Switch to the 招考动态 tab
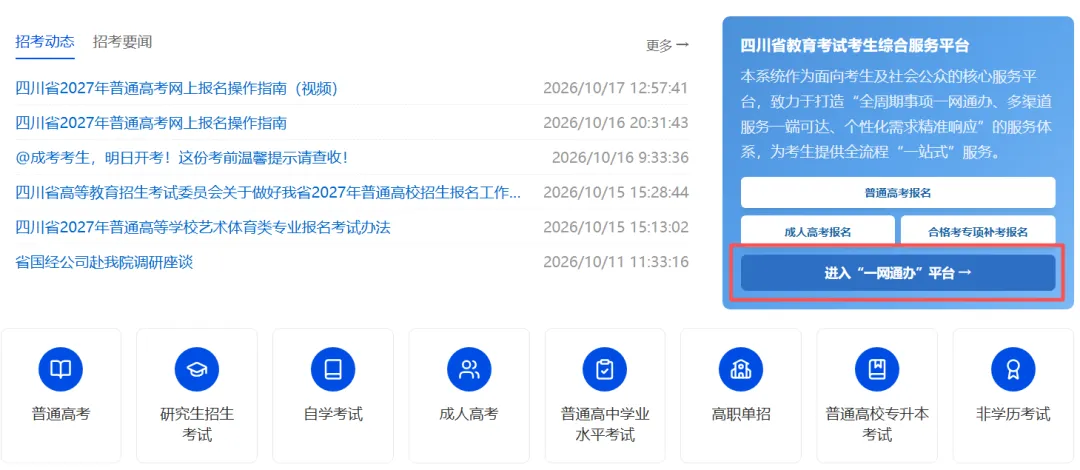The width and height of the screenshot is (1080, 470). tap(45, 41)
